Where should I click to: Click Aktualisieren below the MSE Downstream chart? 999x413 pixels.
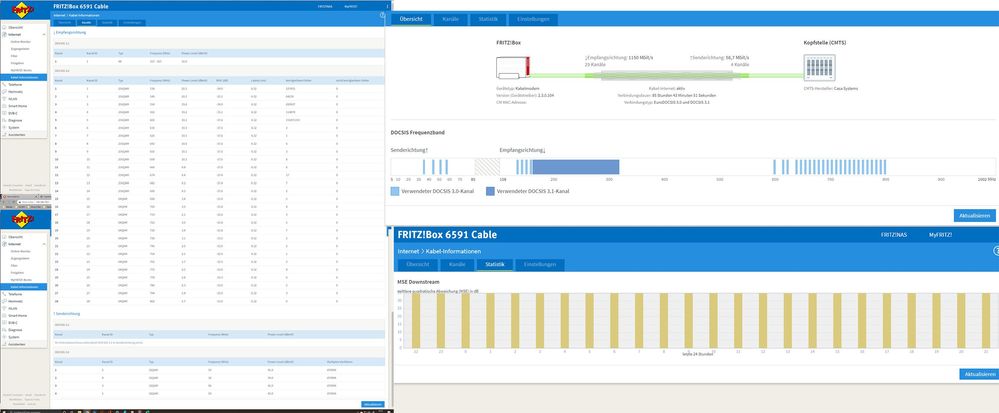[x=977, y=374]
